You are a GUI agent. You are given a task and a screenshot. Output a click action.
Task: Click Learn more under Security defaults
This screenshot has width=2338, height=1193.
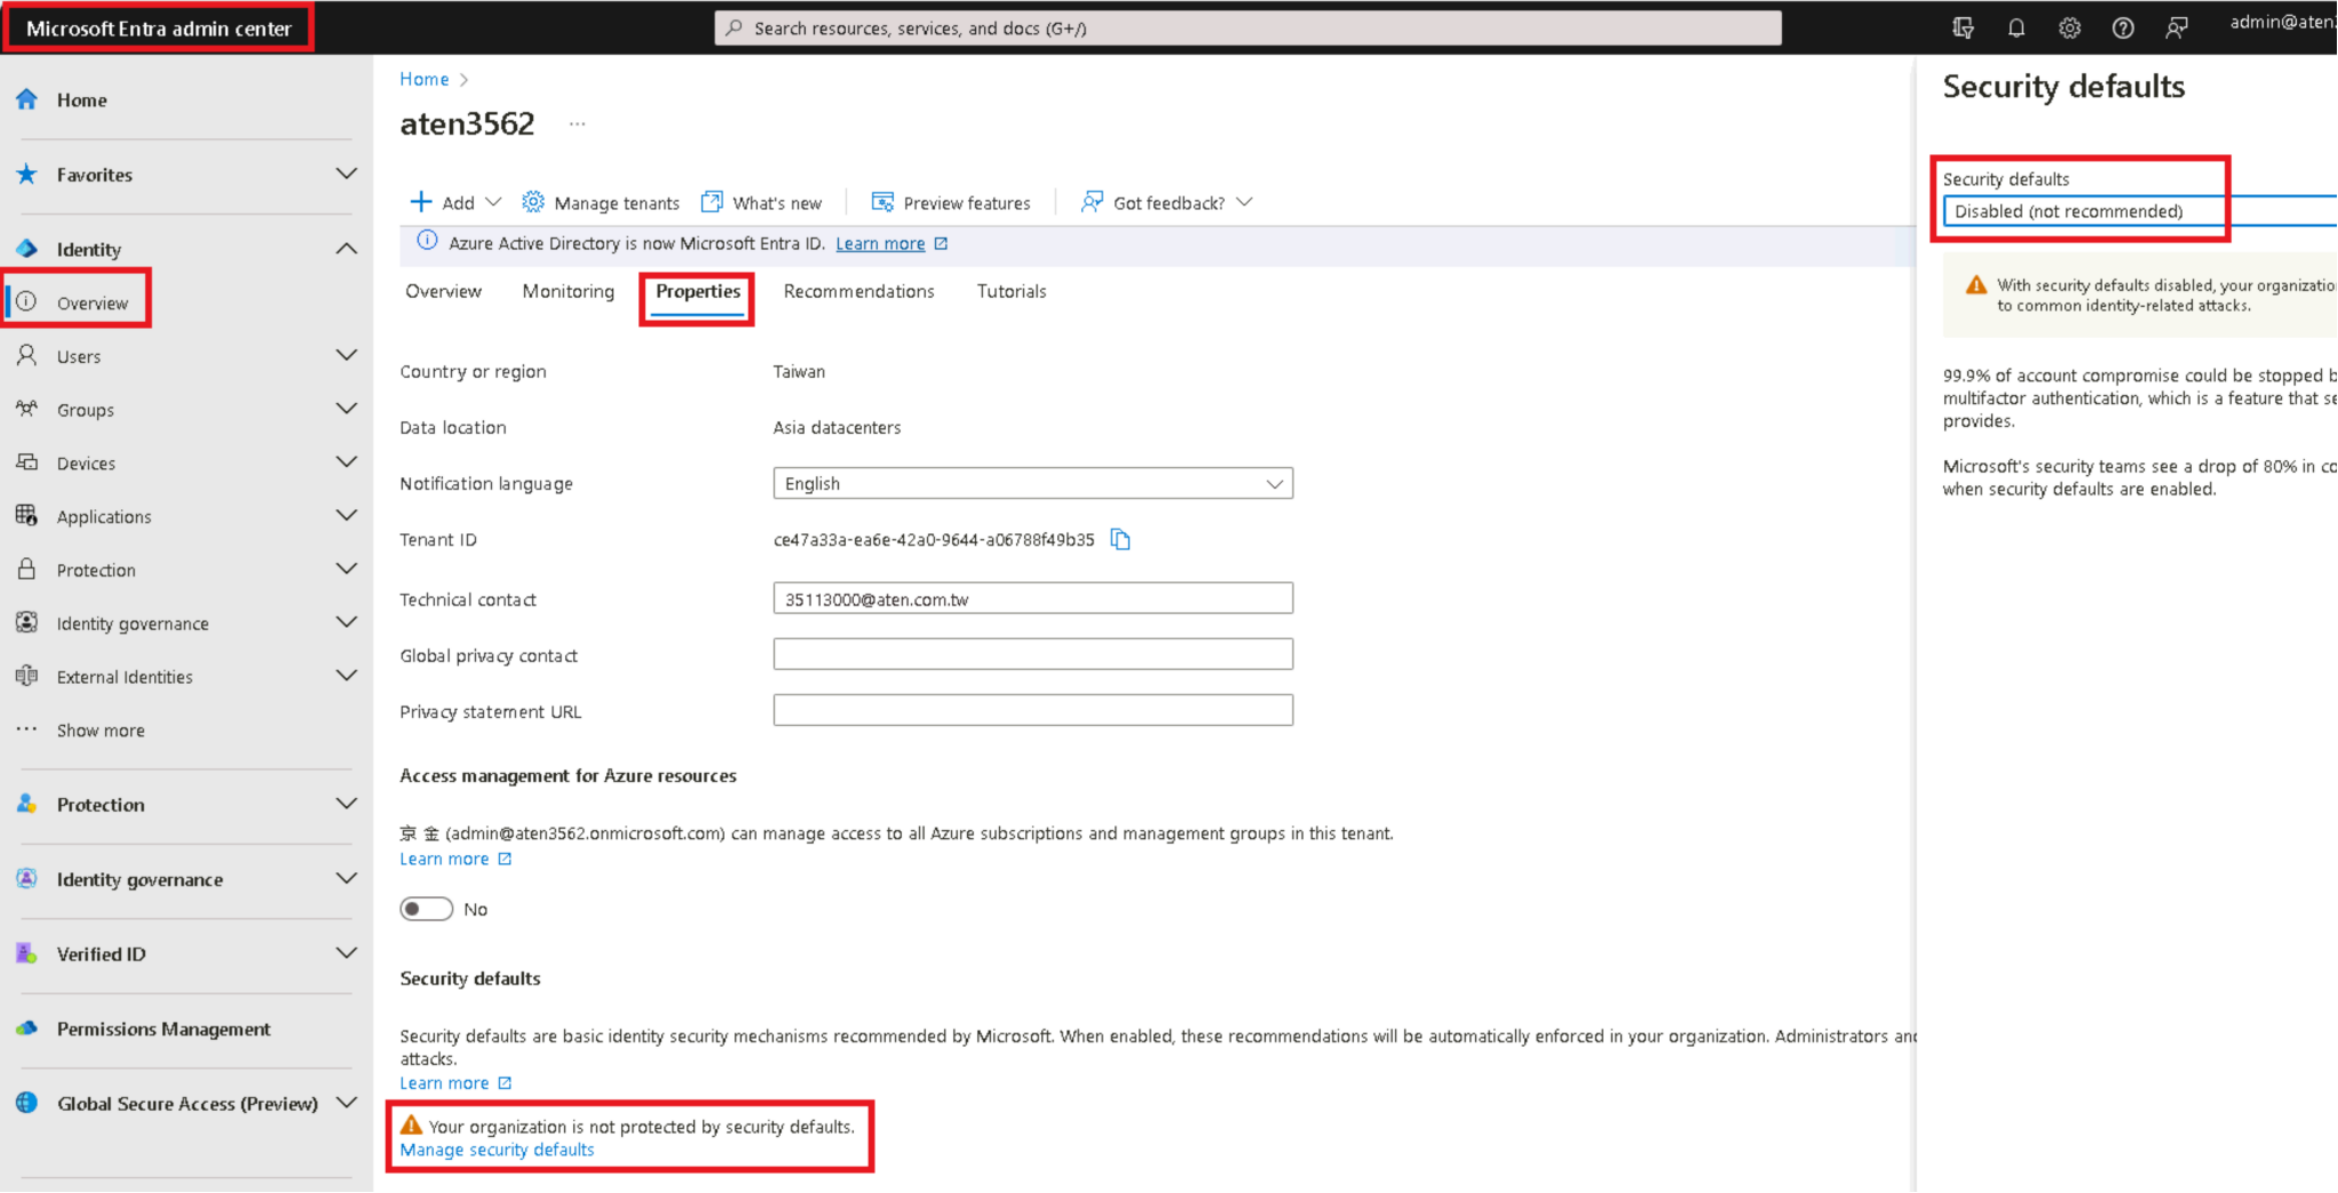pyautogui.click(x=444, y=1083)
